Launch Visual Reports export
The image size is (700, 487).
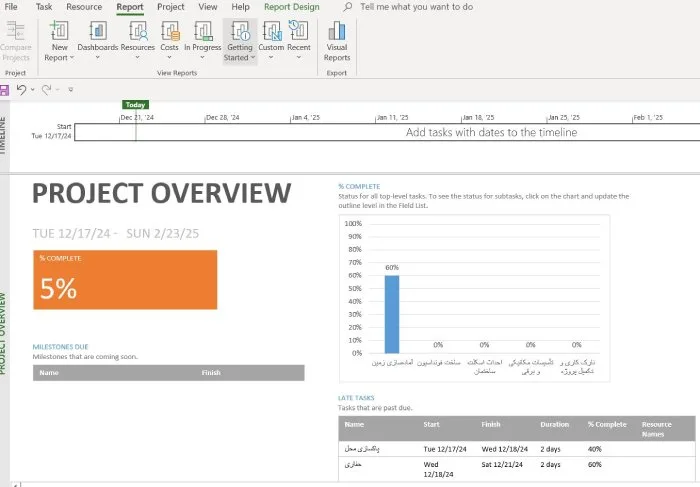[337, 40]
